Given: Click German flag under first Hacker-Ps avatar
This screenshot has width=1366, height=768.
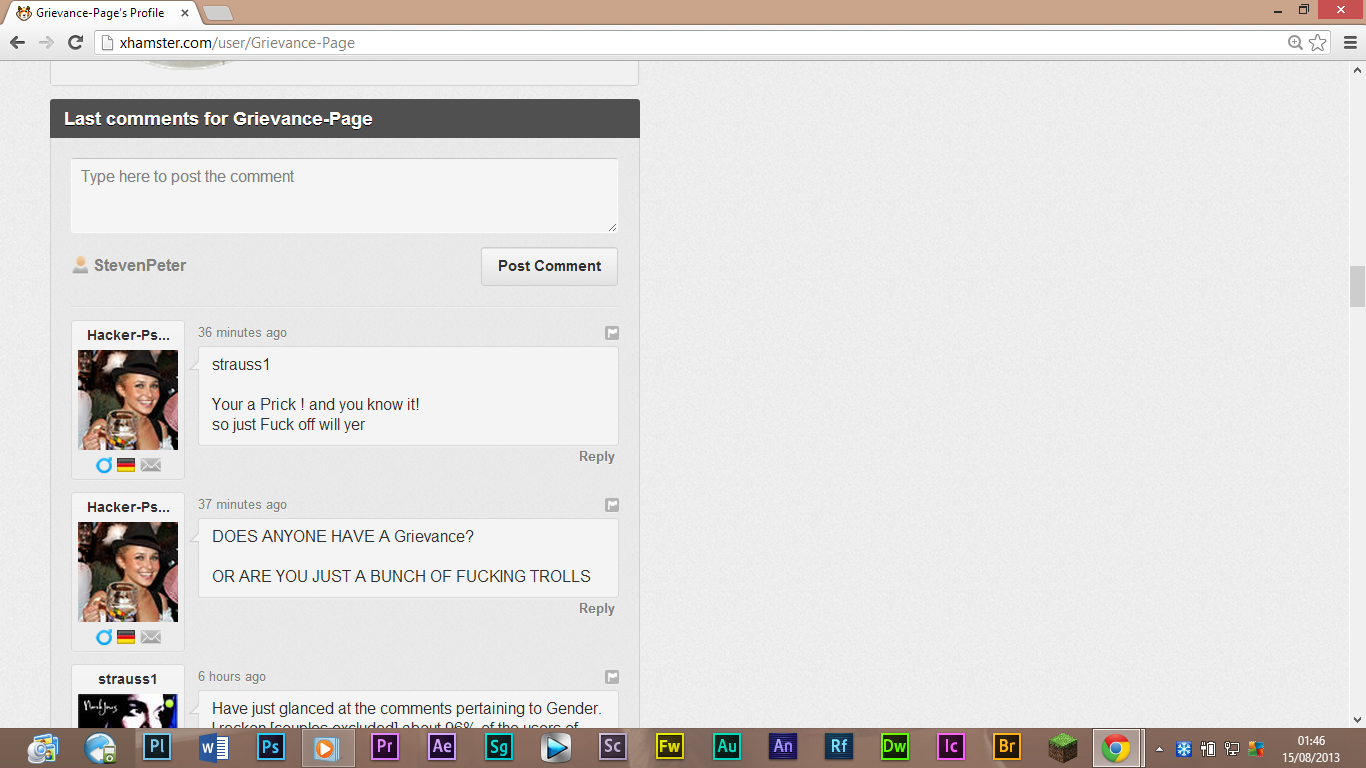Looking at the screenshot, I should [126, 465].
